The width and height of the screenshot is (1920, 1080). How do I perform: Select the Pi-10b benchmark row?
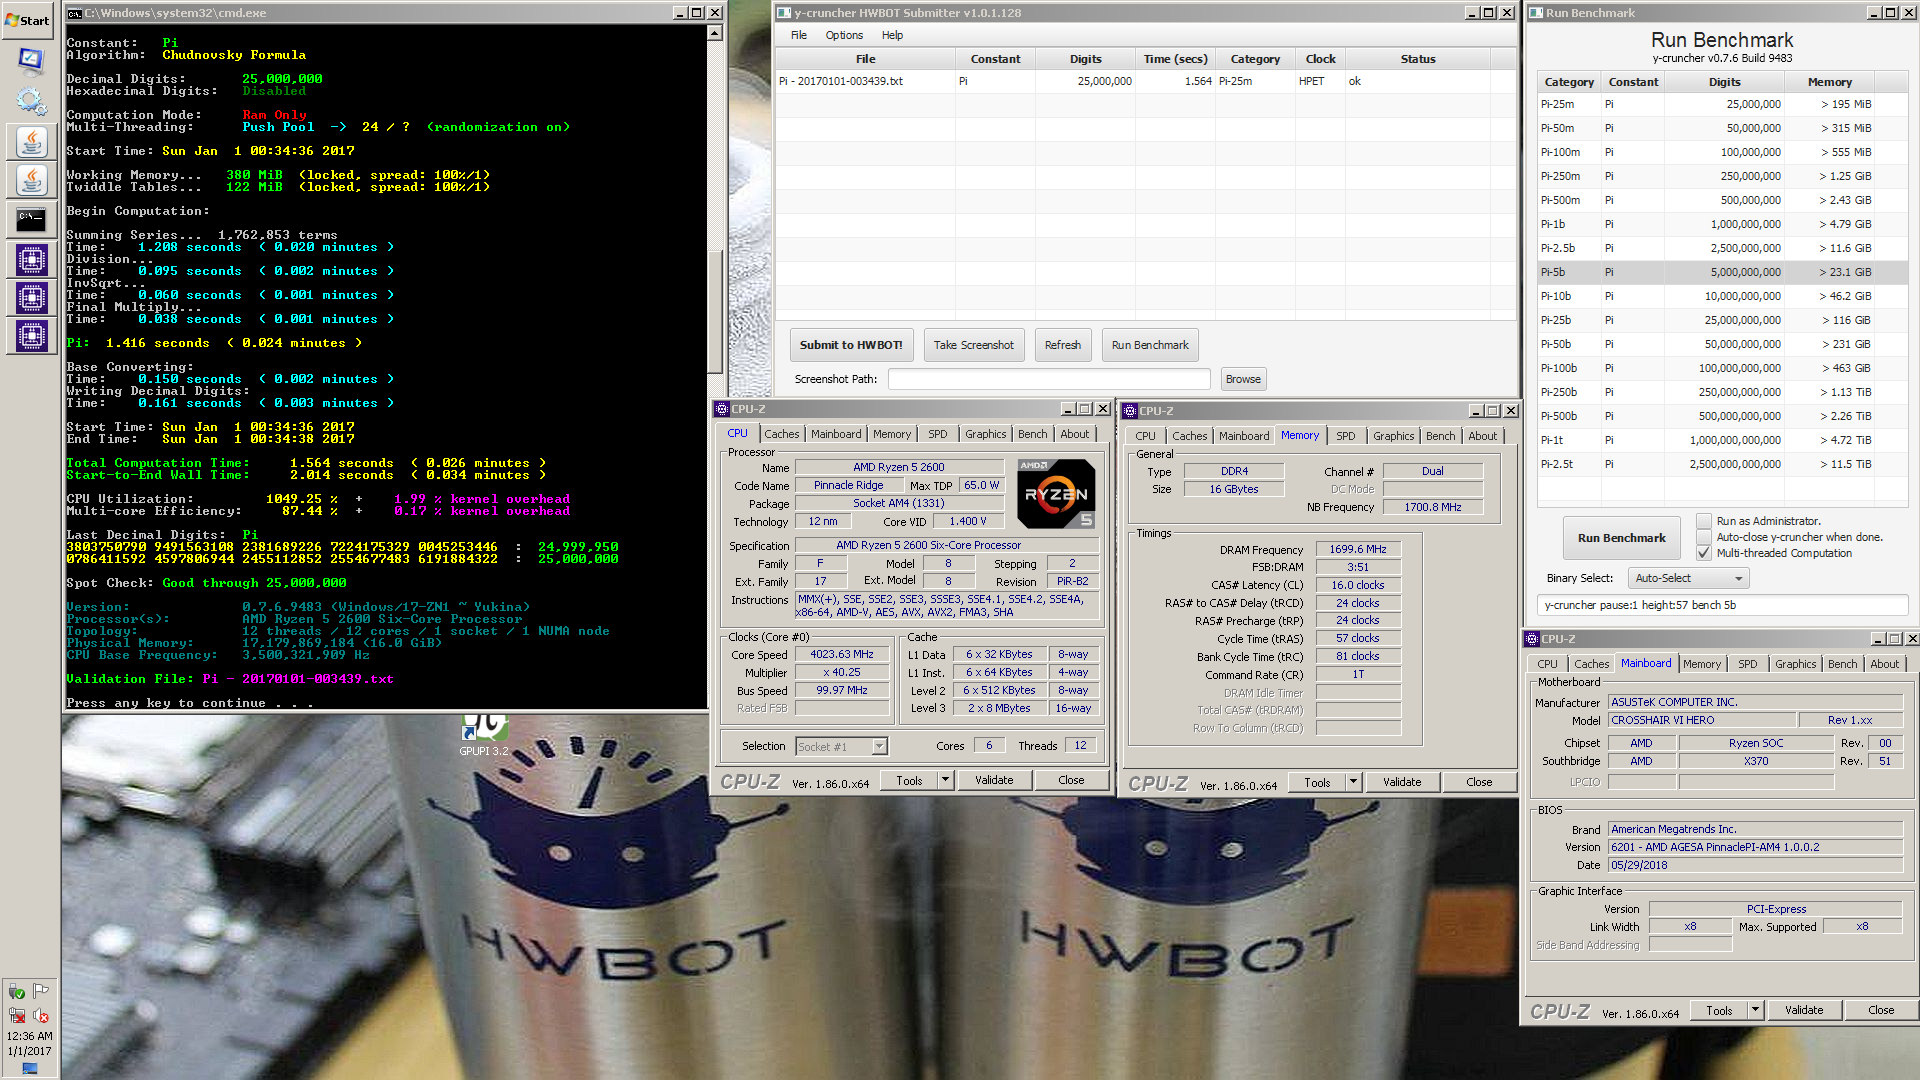(x=1722, y=296)
